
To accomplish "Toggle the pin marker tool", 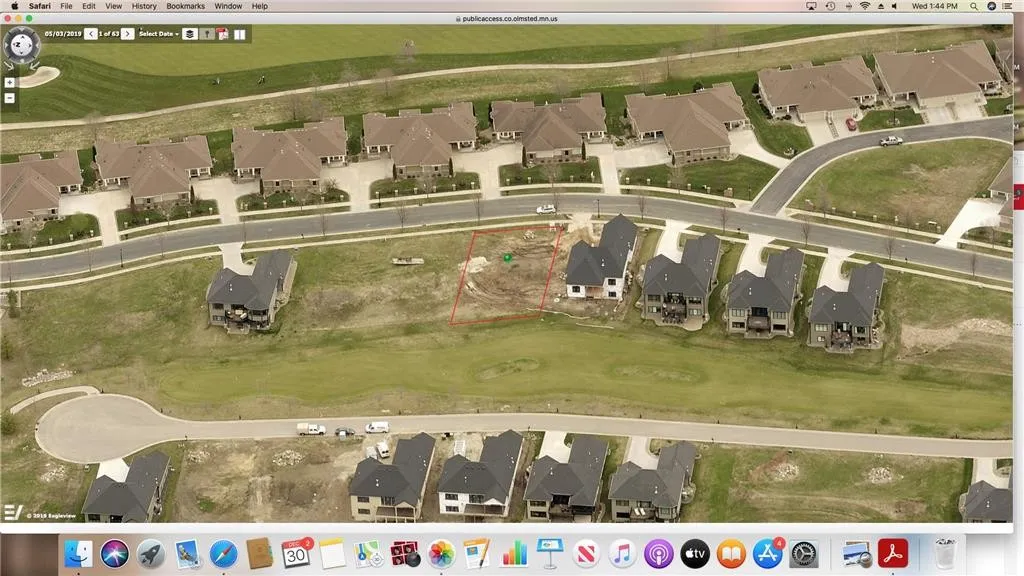I will [x=207, y=33].
